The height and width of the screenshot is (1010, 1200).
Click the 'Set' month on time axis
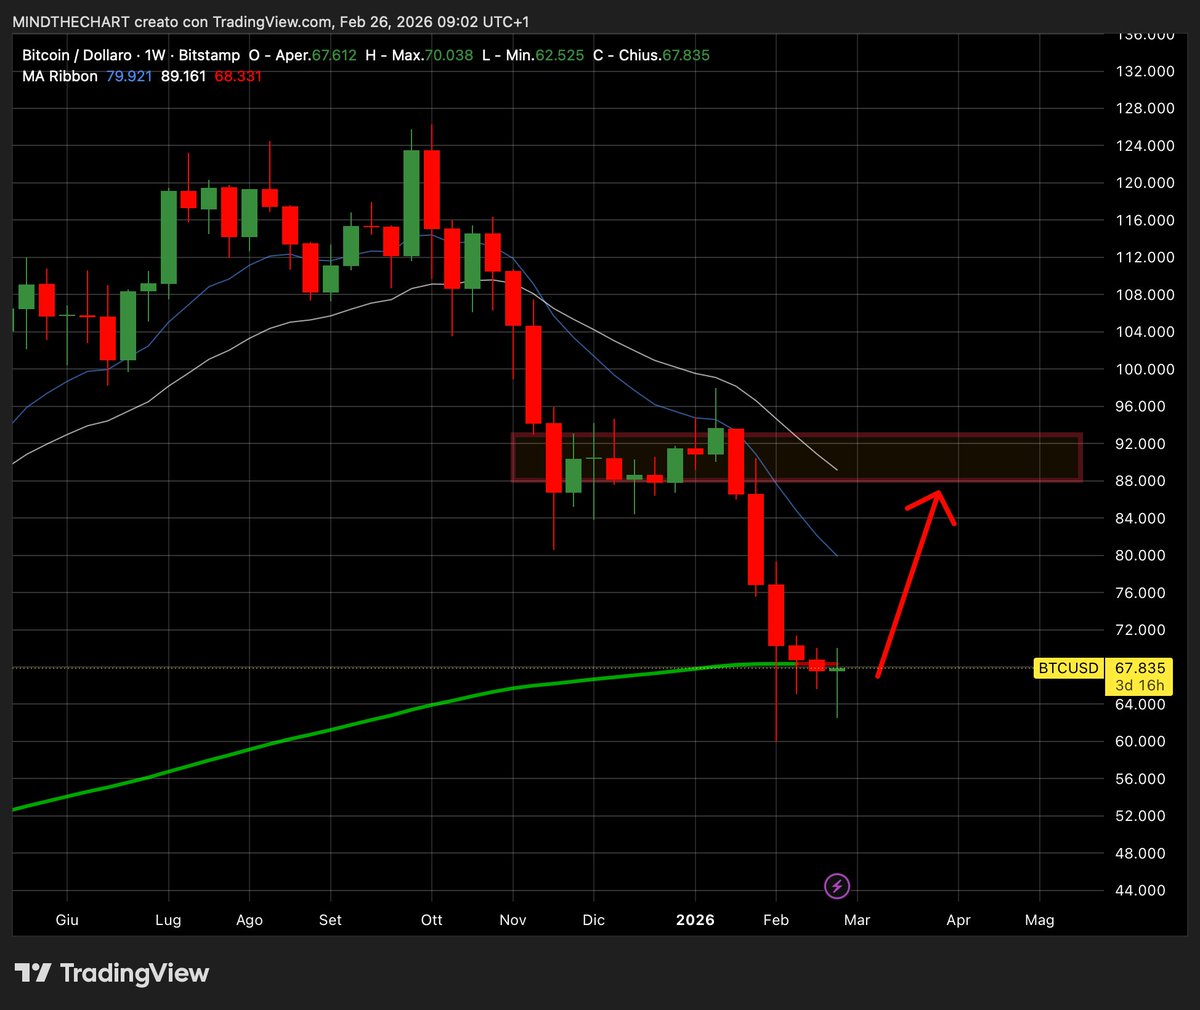click(x=330, y=920)
